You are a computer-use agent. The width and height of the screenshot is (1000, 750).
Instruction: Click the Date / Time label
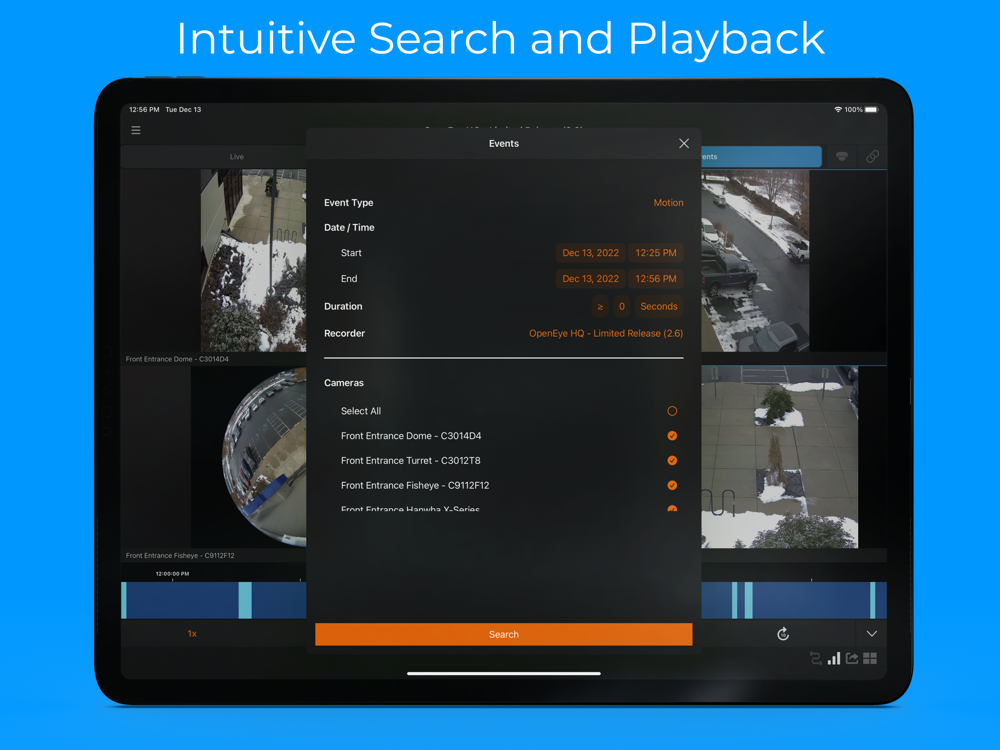point(349,228)
